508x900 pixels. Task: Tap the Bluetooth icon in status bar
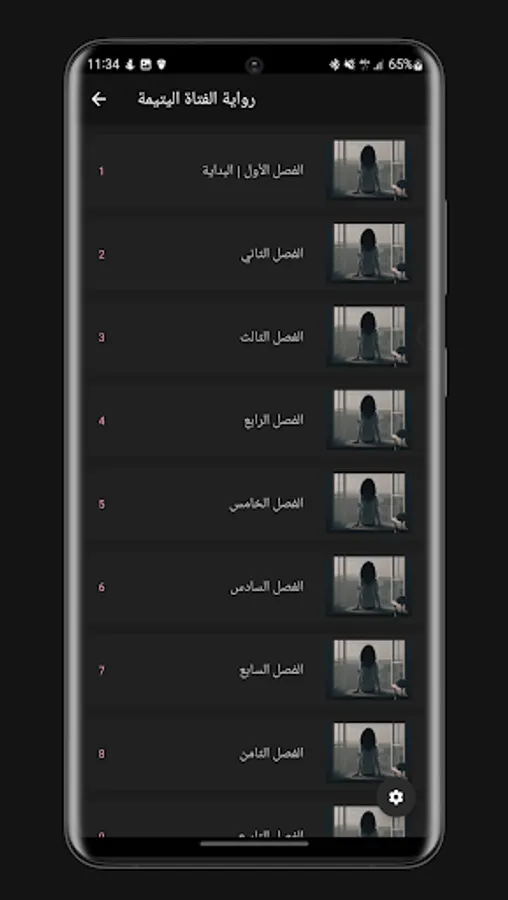pos(335,65)
